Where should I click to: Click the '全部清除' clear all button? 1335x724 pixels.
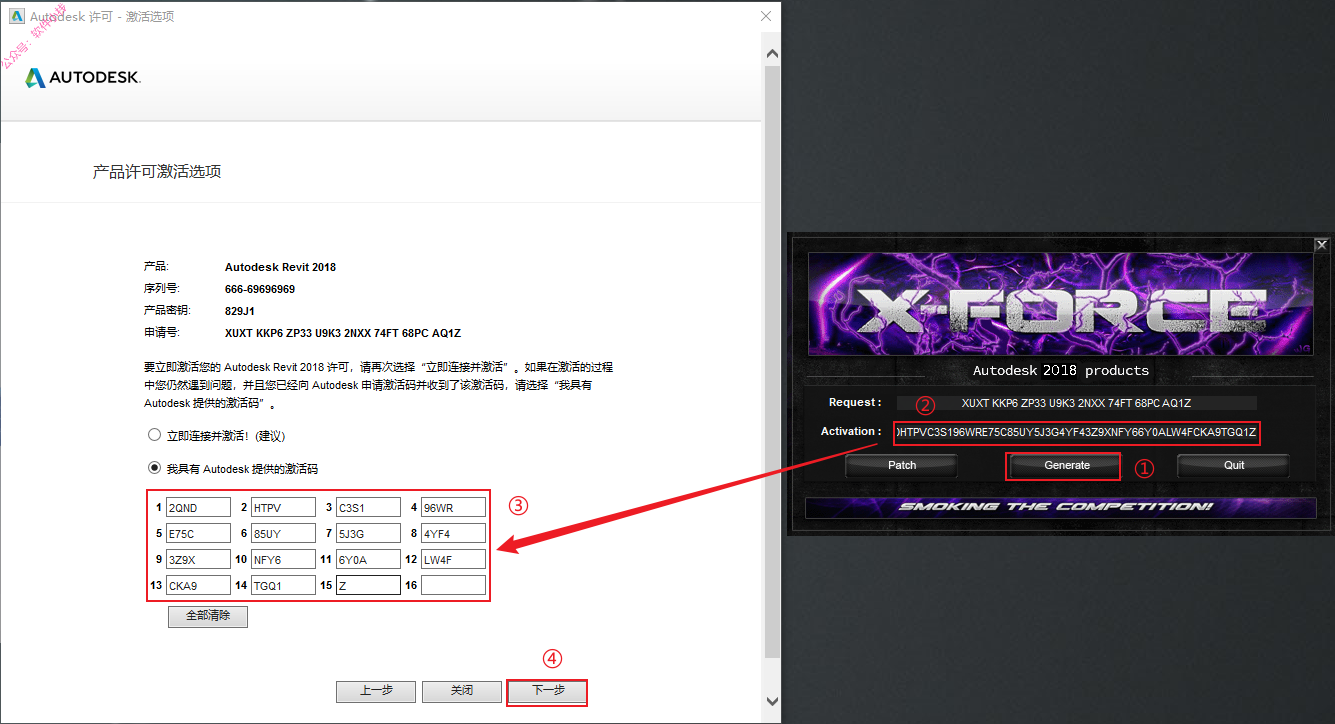pos(208,616)
